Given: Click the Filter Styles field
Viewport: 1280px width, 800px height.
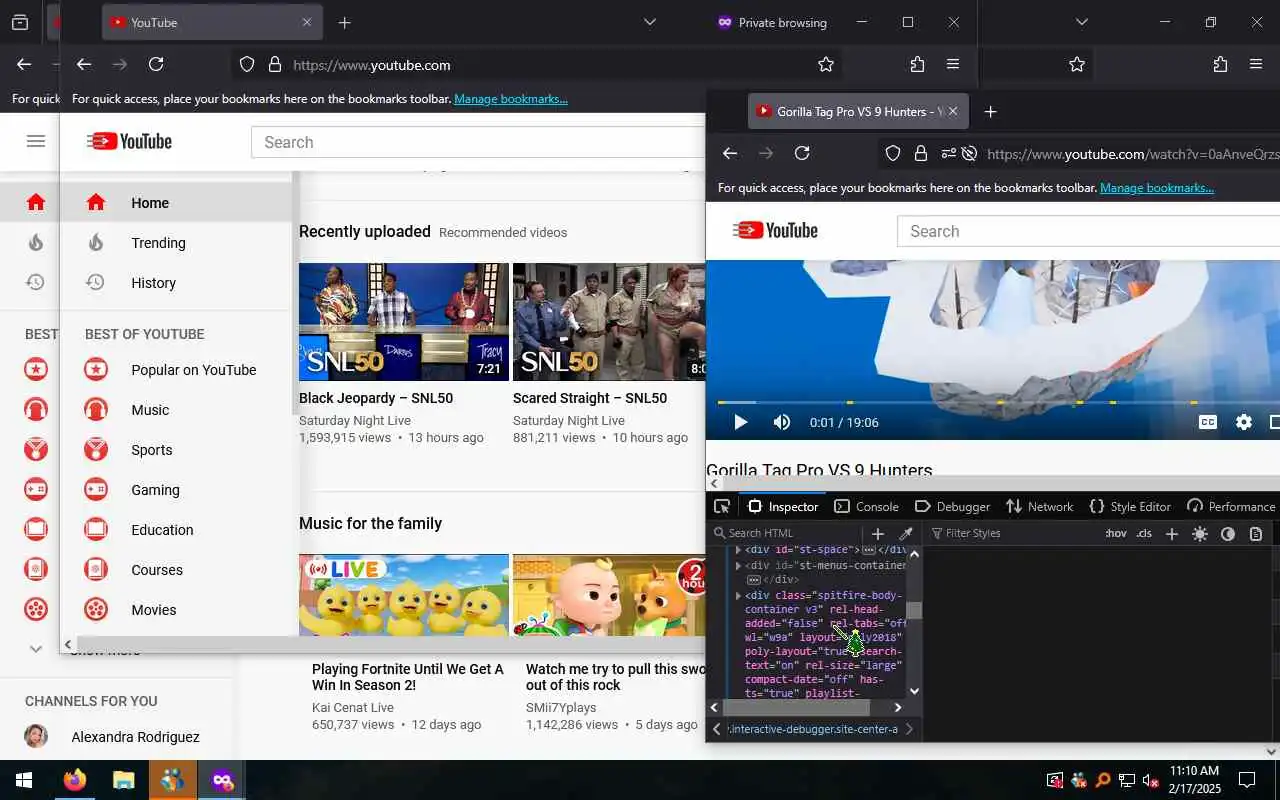Looking at the screenshot, I should pyautogui.click(x=1010, y=533).
